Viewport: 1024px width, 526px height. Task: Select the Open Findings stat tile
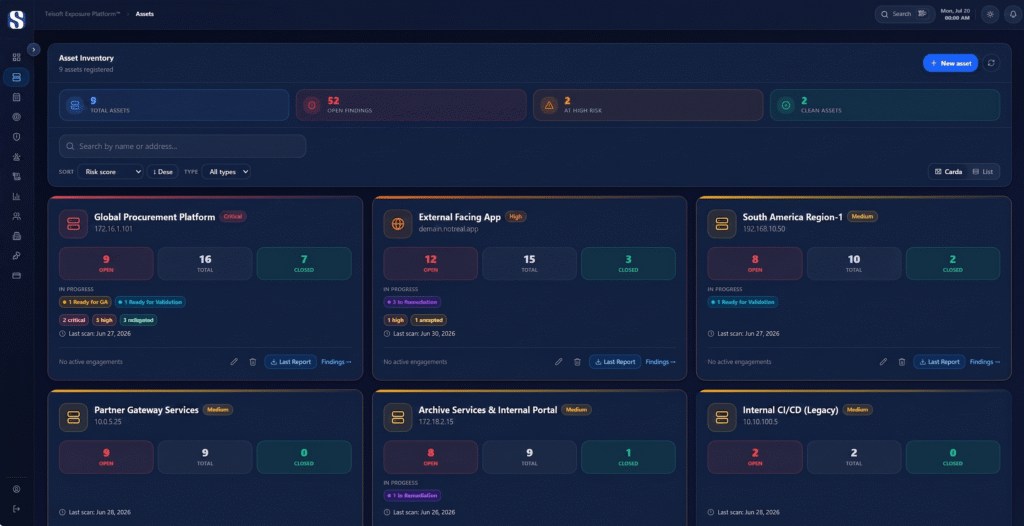tap(411, 105)
